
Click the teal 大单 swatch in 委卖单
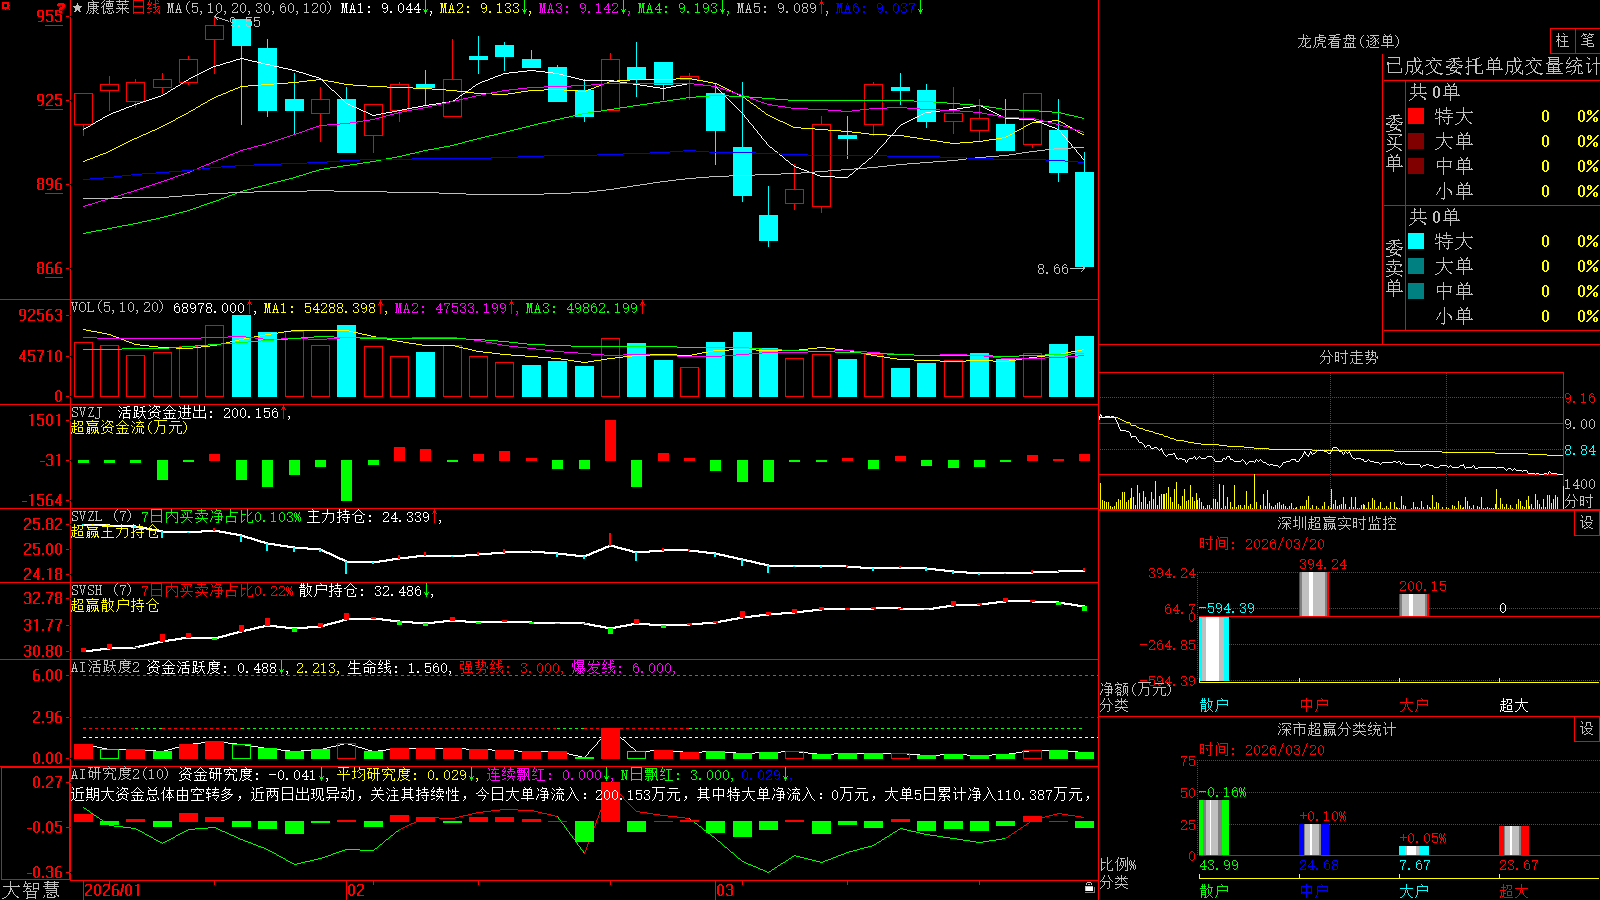pyautogui.click(x=1416, y=266)
